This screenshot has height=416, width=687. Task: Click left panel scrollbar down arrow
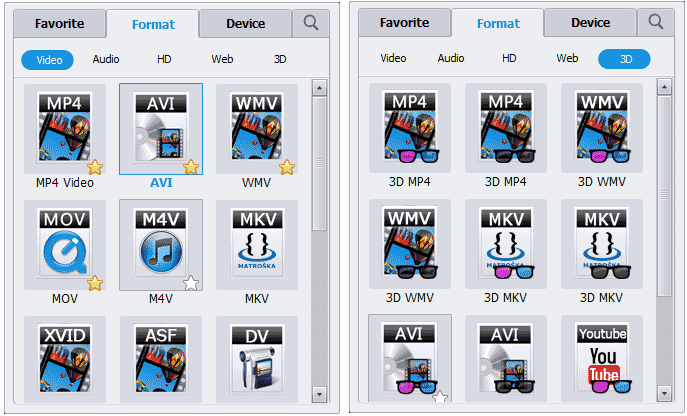coord(319,395)
